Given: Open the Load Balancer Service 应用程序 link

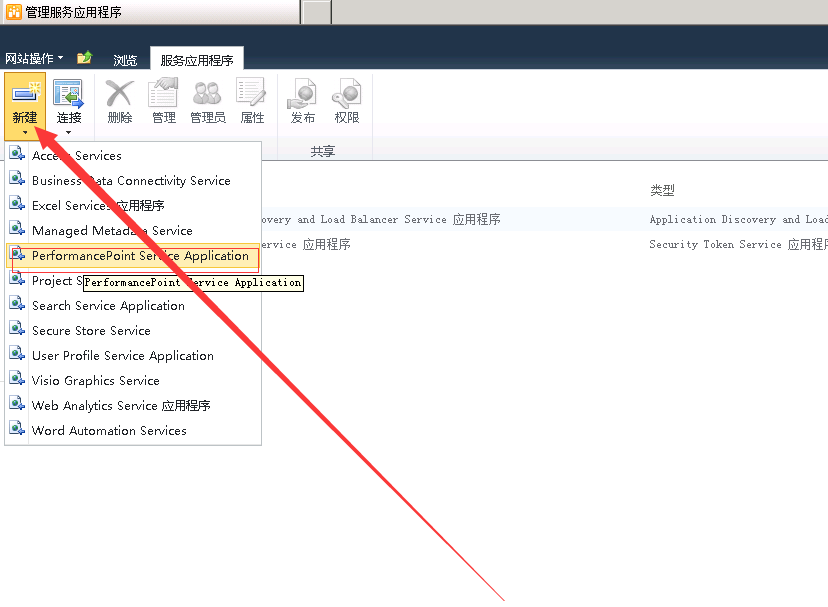Looking at the screenshot, I should pos(381,219).
